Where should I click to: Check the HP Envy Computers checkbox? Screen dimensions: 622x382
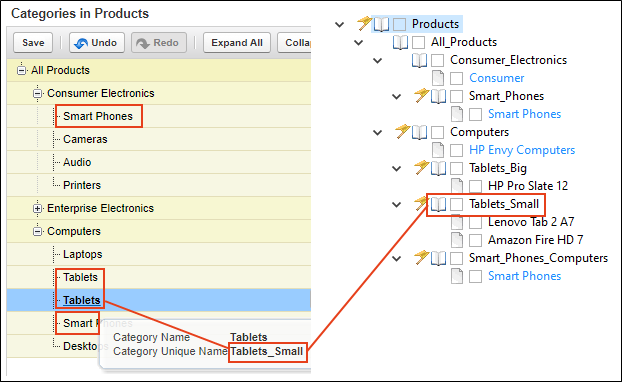457,150
